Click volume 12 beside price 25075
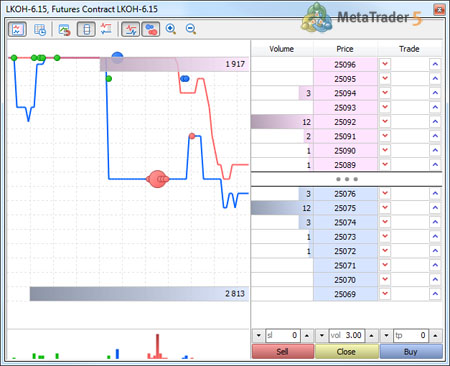 pyautogui.click(x=282, y=208)
